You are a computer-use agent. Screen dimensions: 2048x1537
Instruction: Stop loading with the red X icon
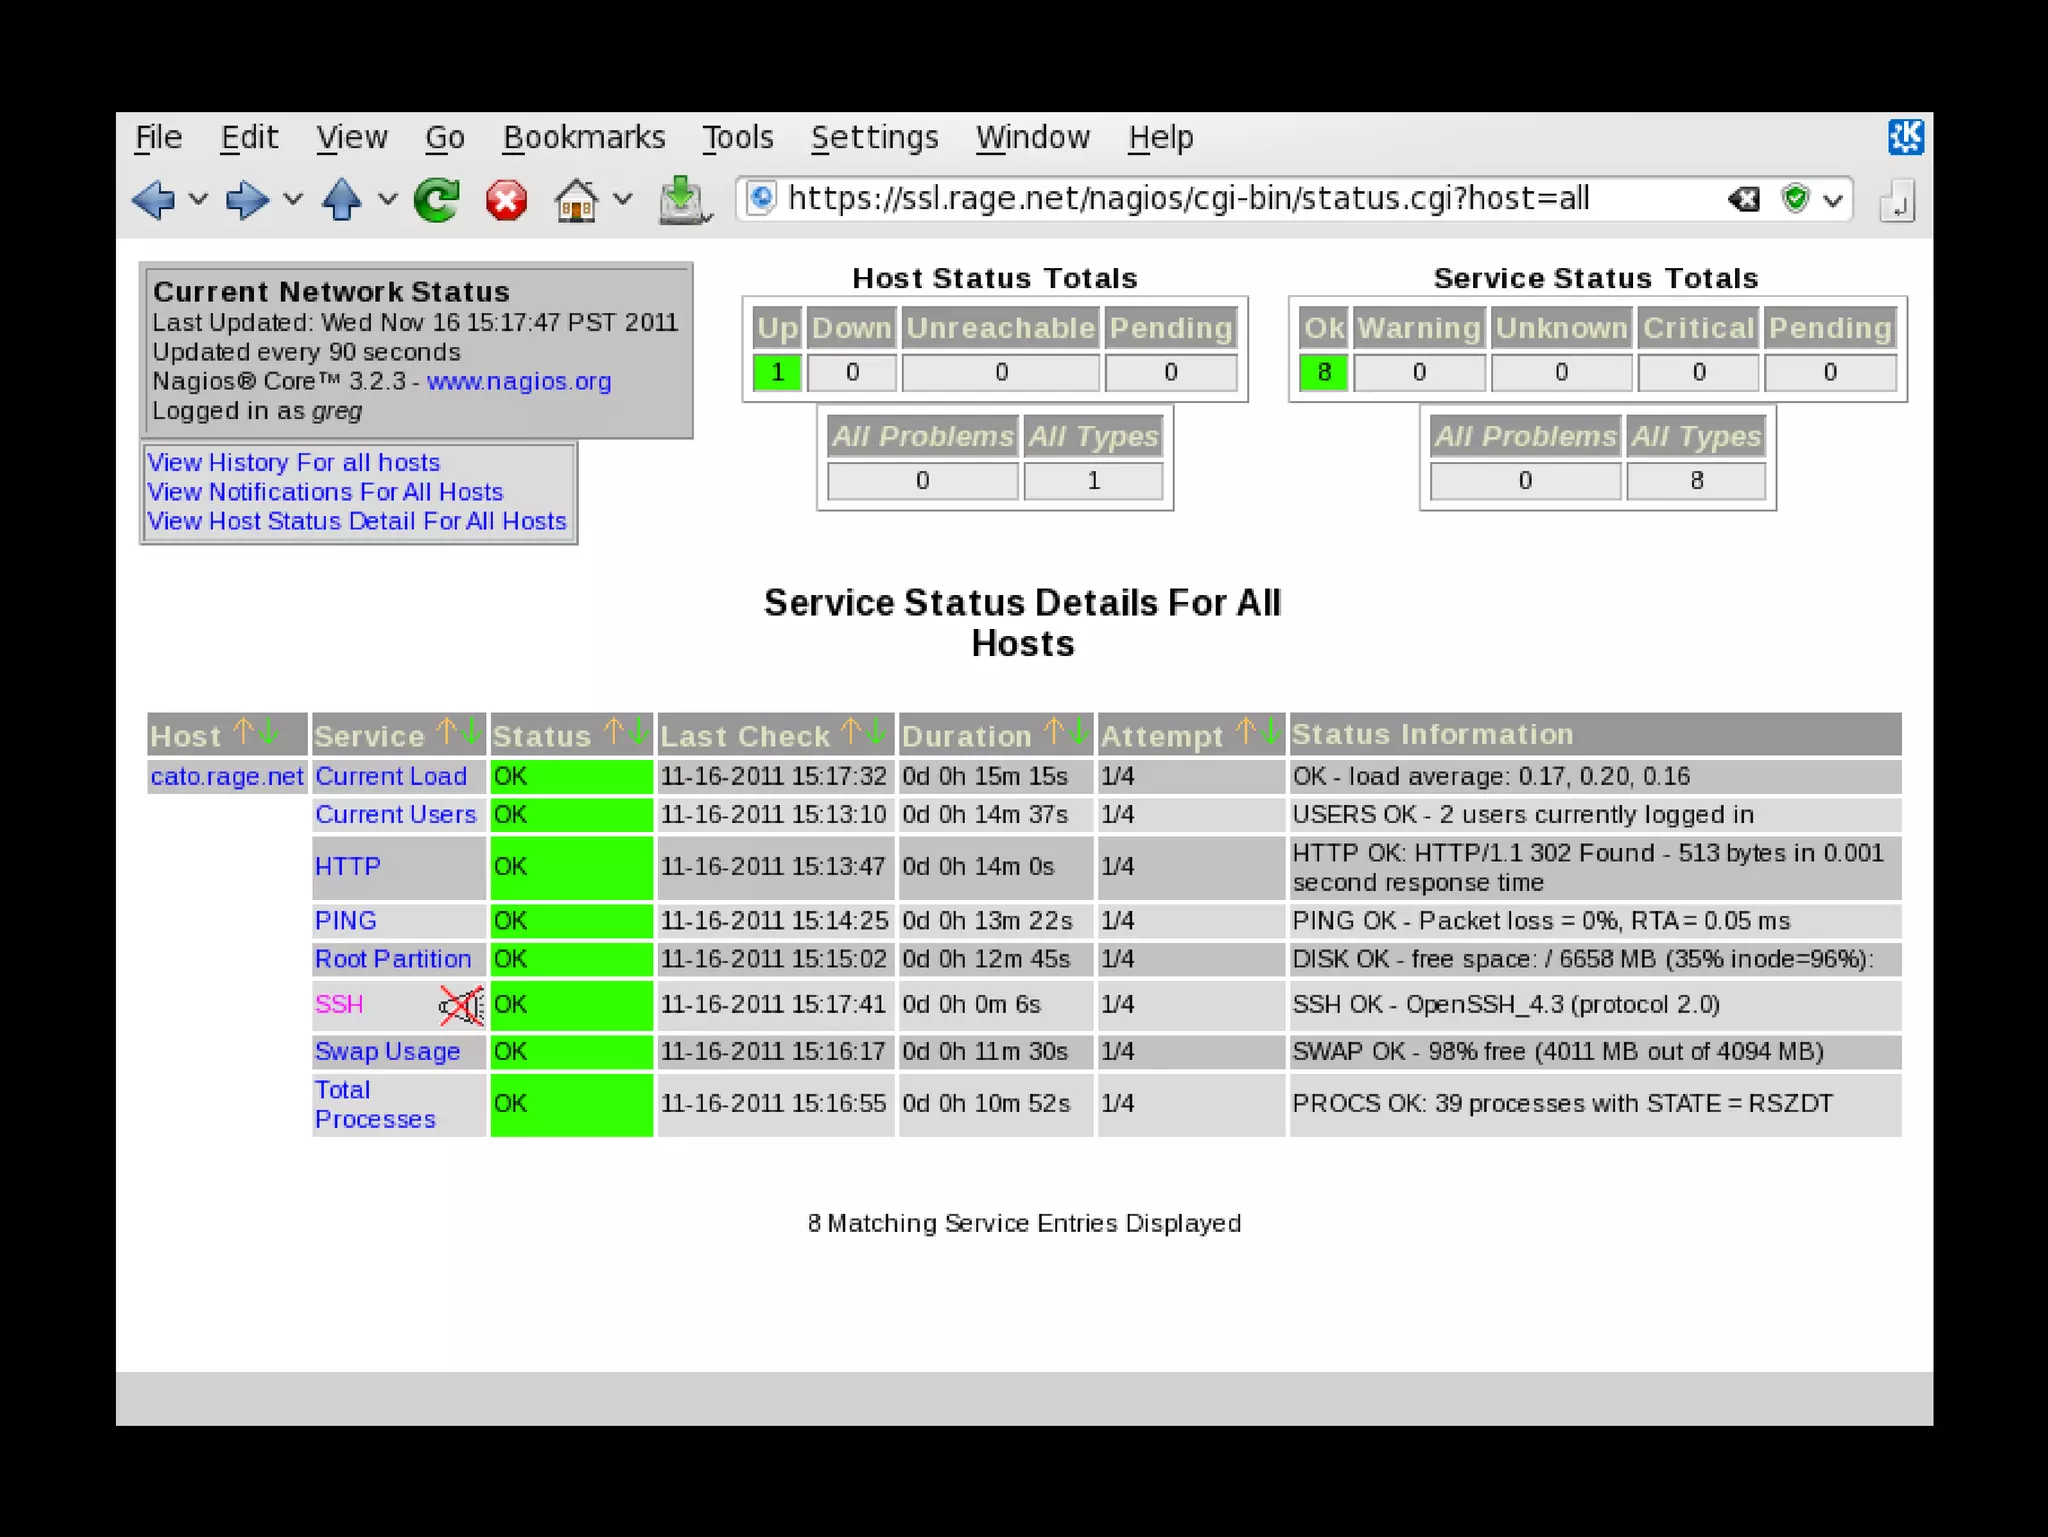(506, 200)
